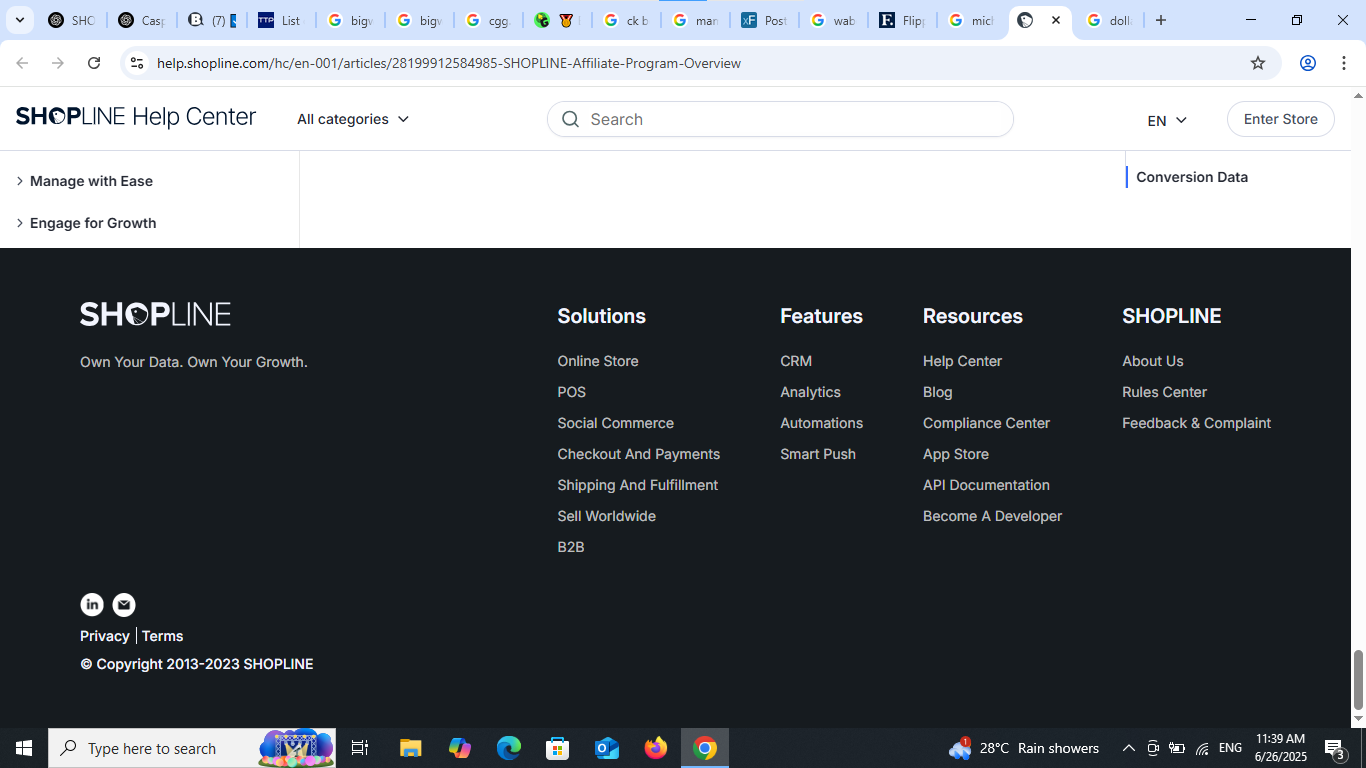View site information icon in address bar
The image size is (1366, 768).
click(x=137, y=63)
